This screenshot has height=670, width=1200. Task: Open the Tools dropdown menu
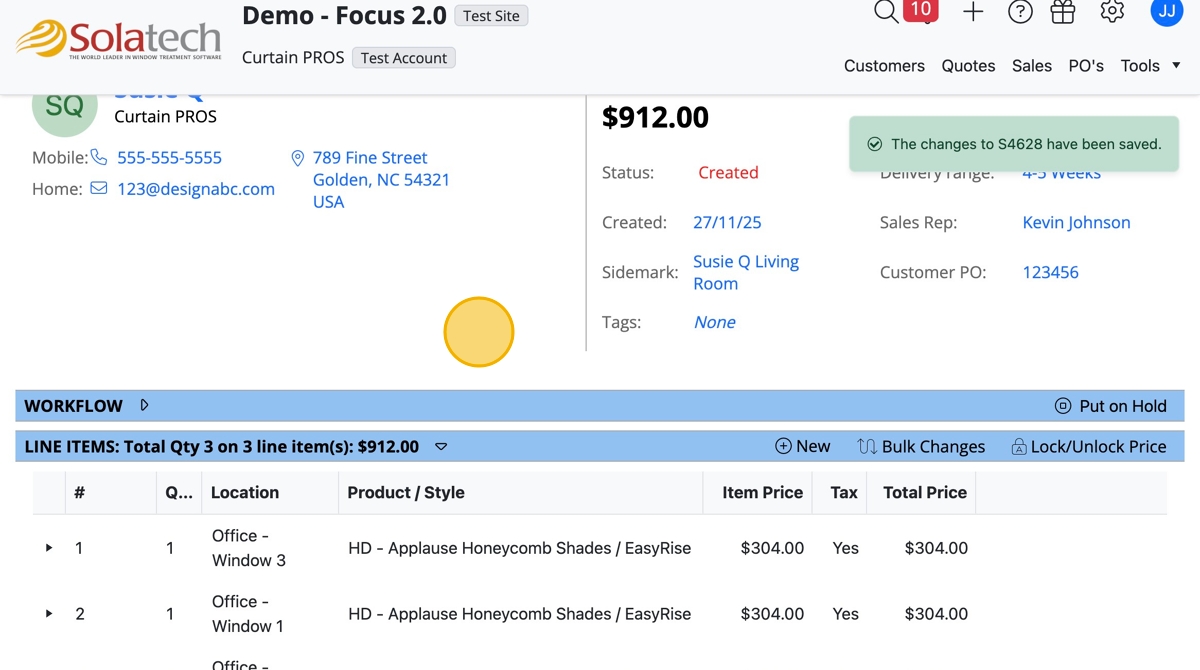tap(1150, 66)
